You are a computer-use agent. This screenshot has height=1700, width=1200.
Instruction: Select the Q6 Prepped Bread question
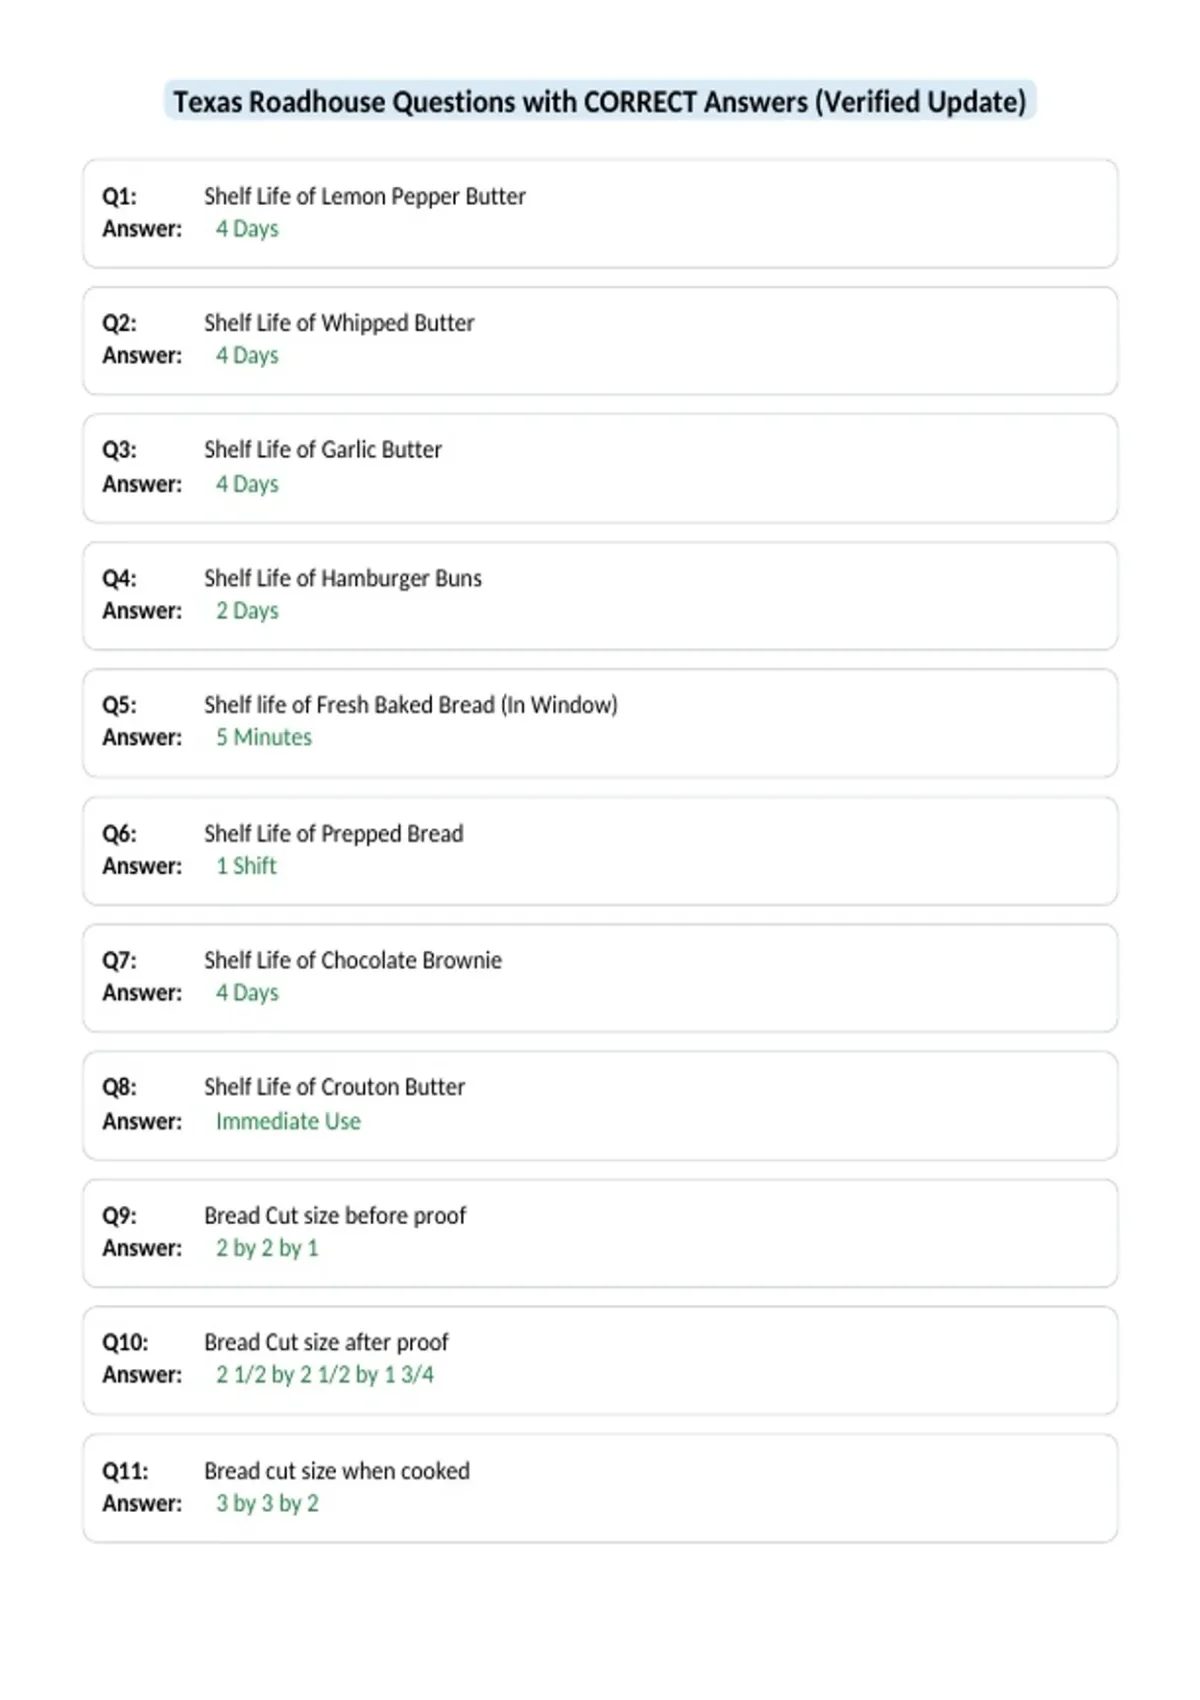334,834
